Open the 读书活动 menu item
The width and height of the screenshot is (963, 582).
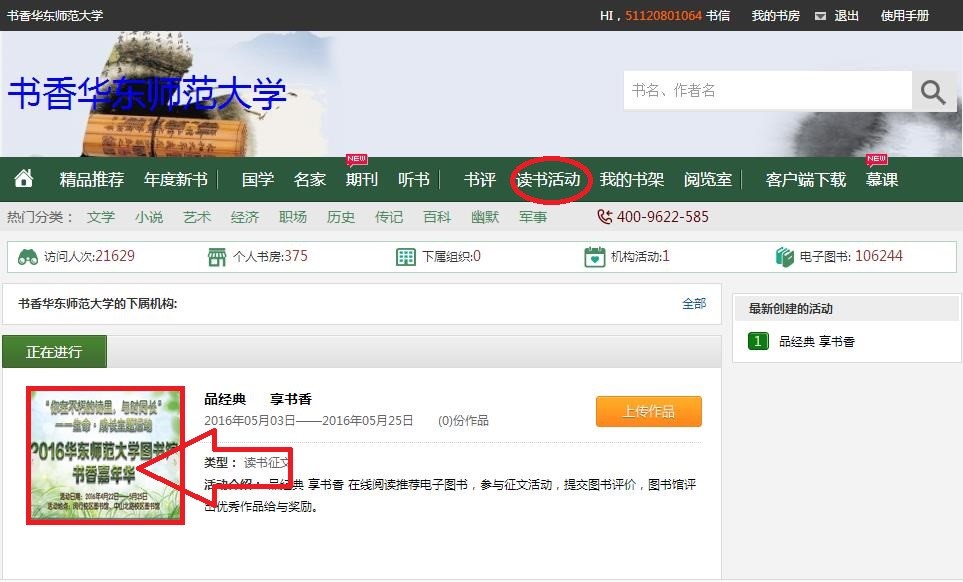(x=548, y=180)
